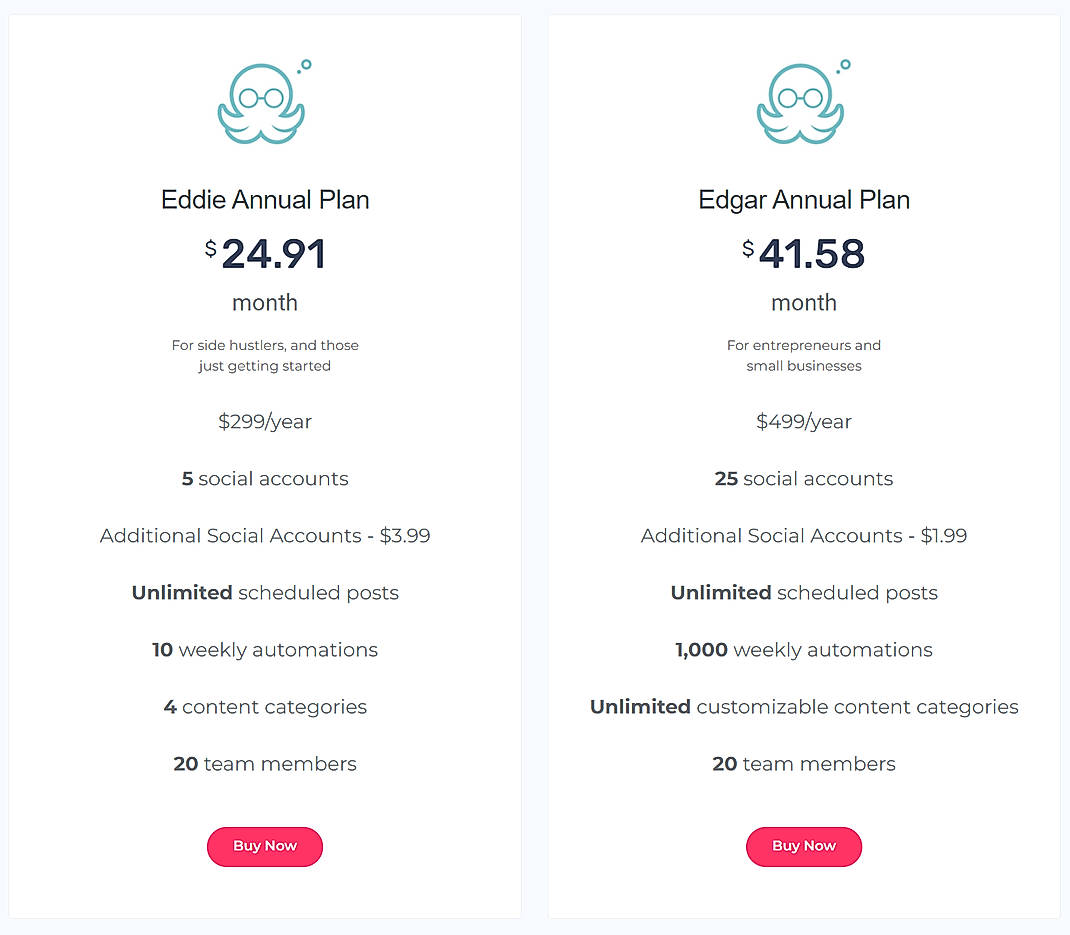Click the Edgar plan octopus mascot icon
The width and height of the screenshot is (1070, 935).
tap(802, 103)
